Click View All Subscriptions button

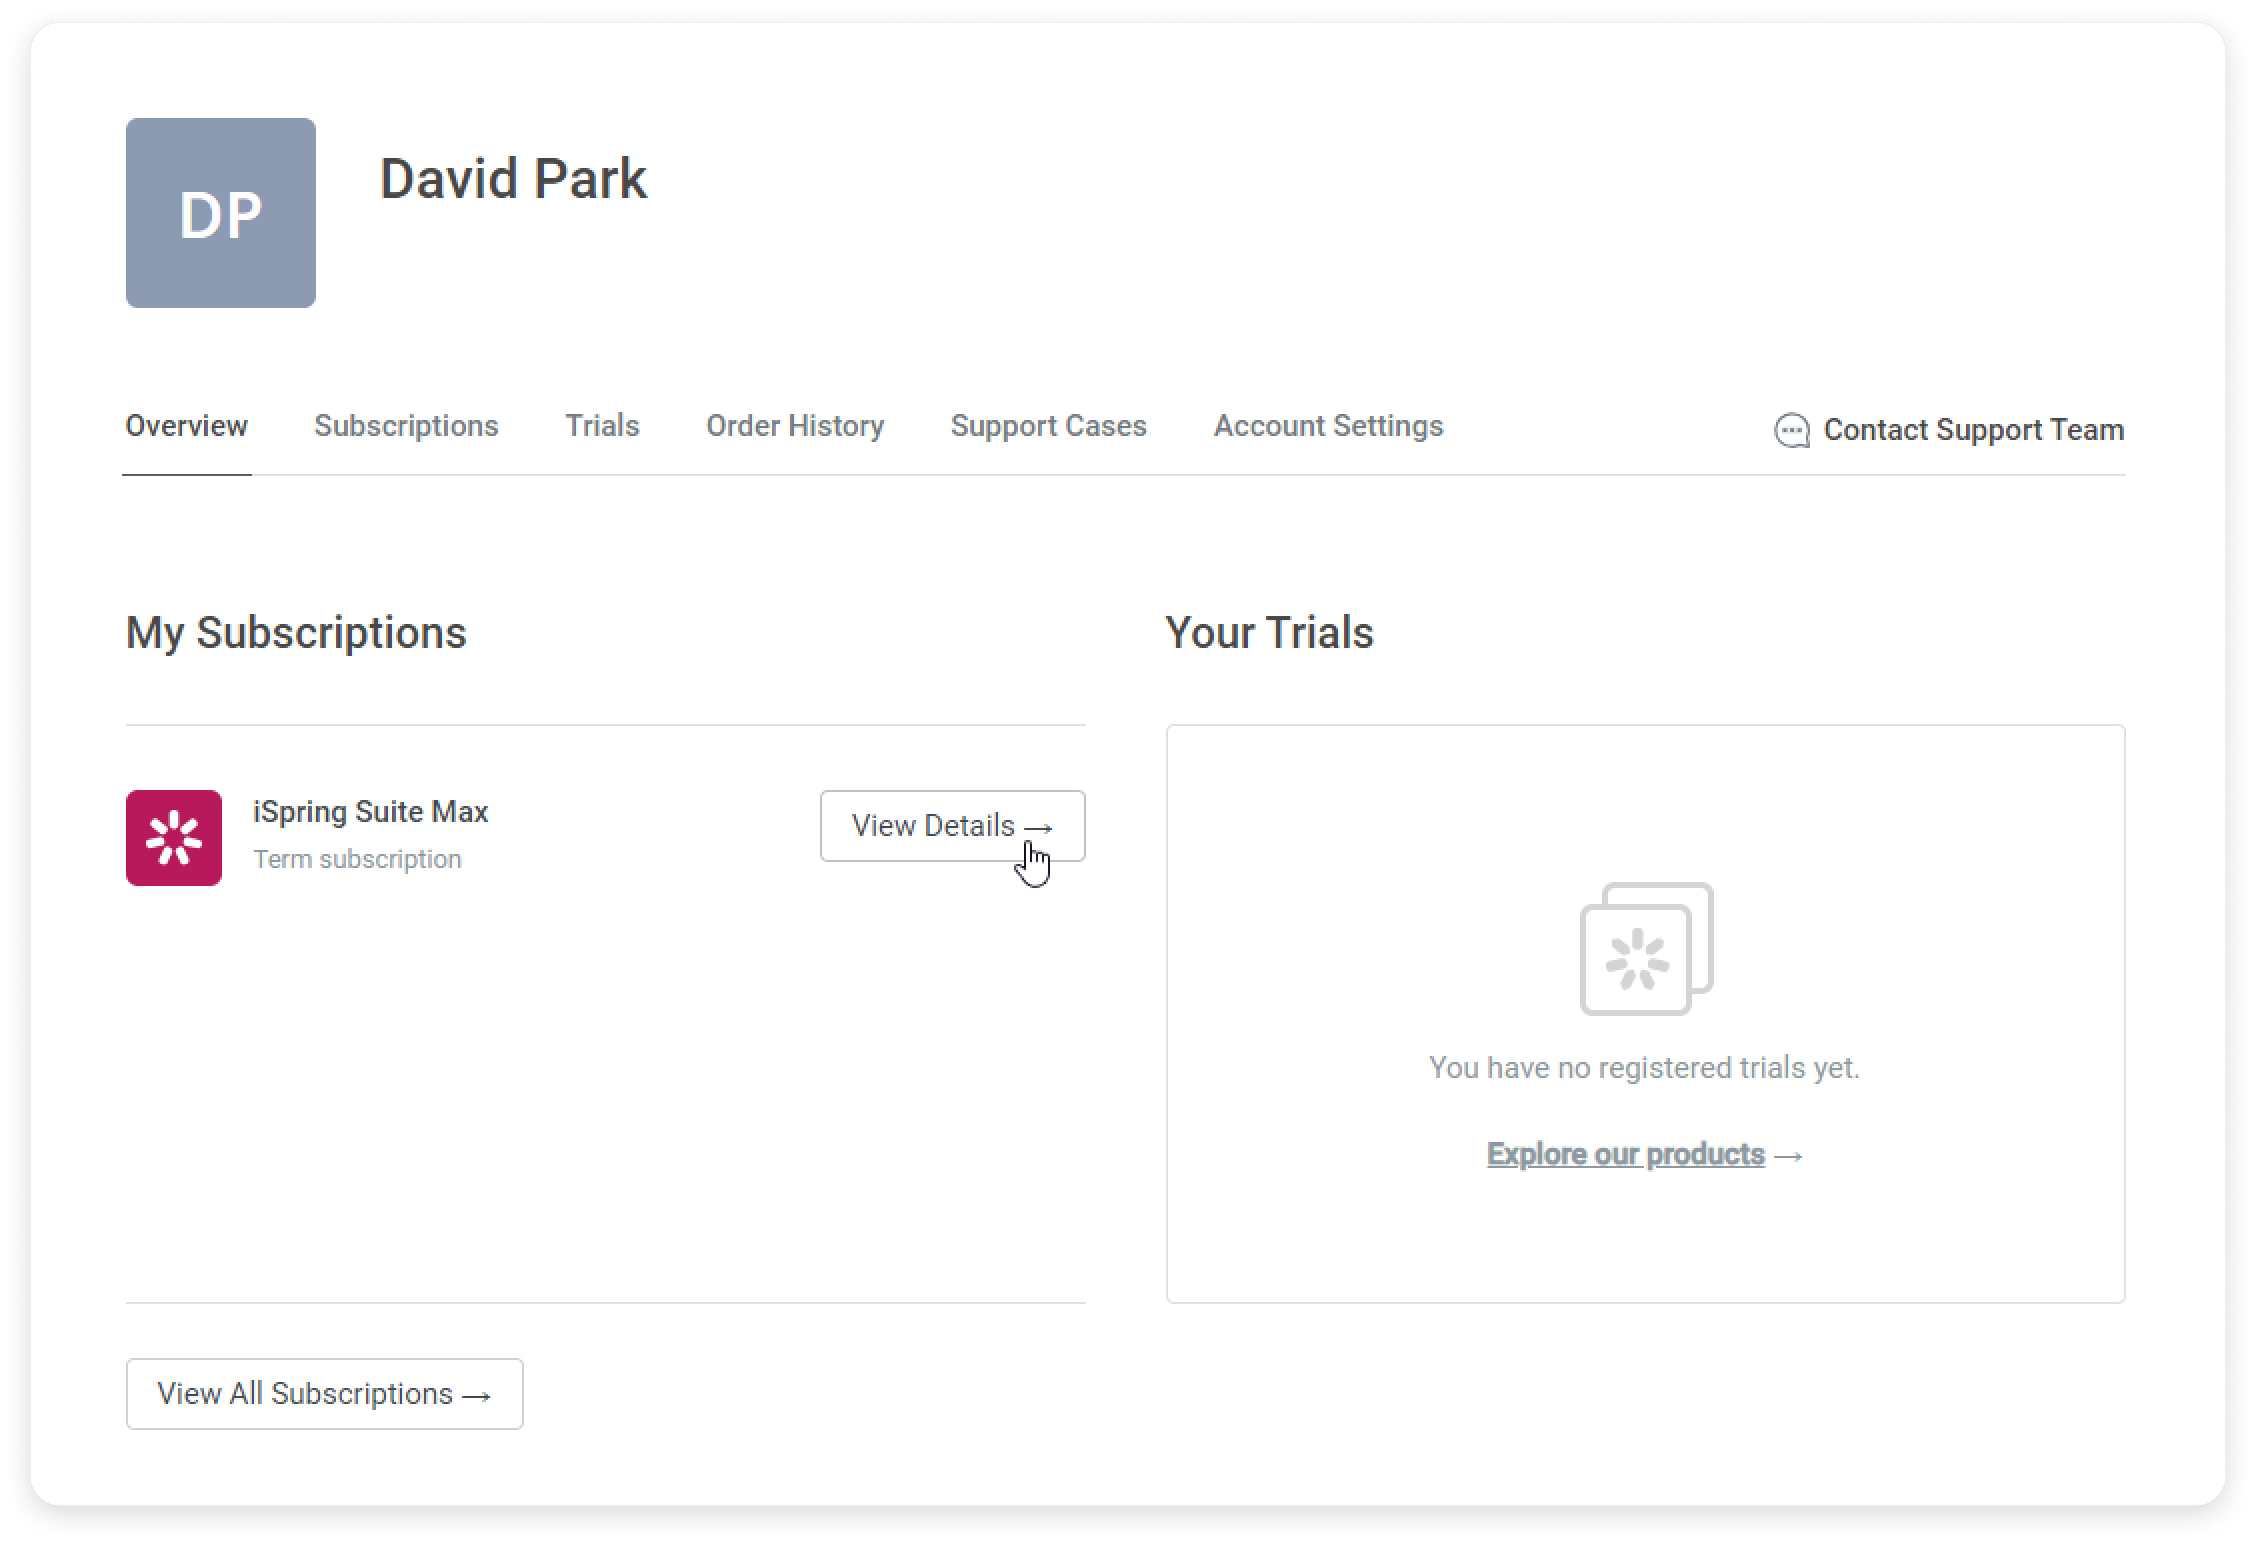pyautogui.click(x=324, y=1393)
